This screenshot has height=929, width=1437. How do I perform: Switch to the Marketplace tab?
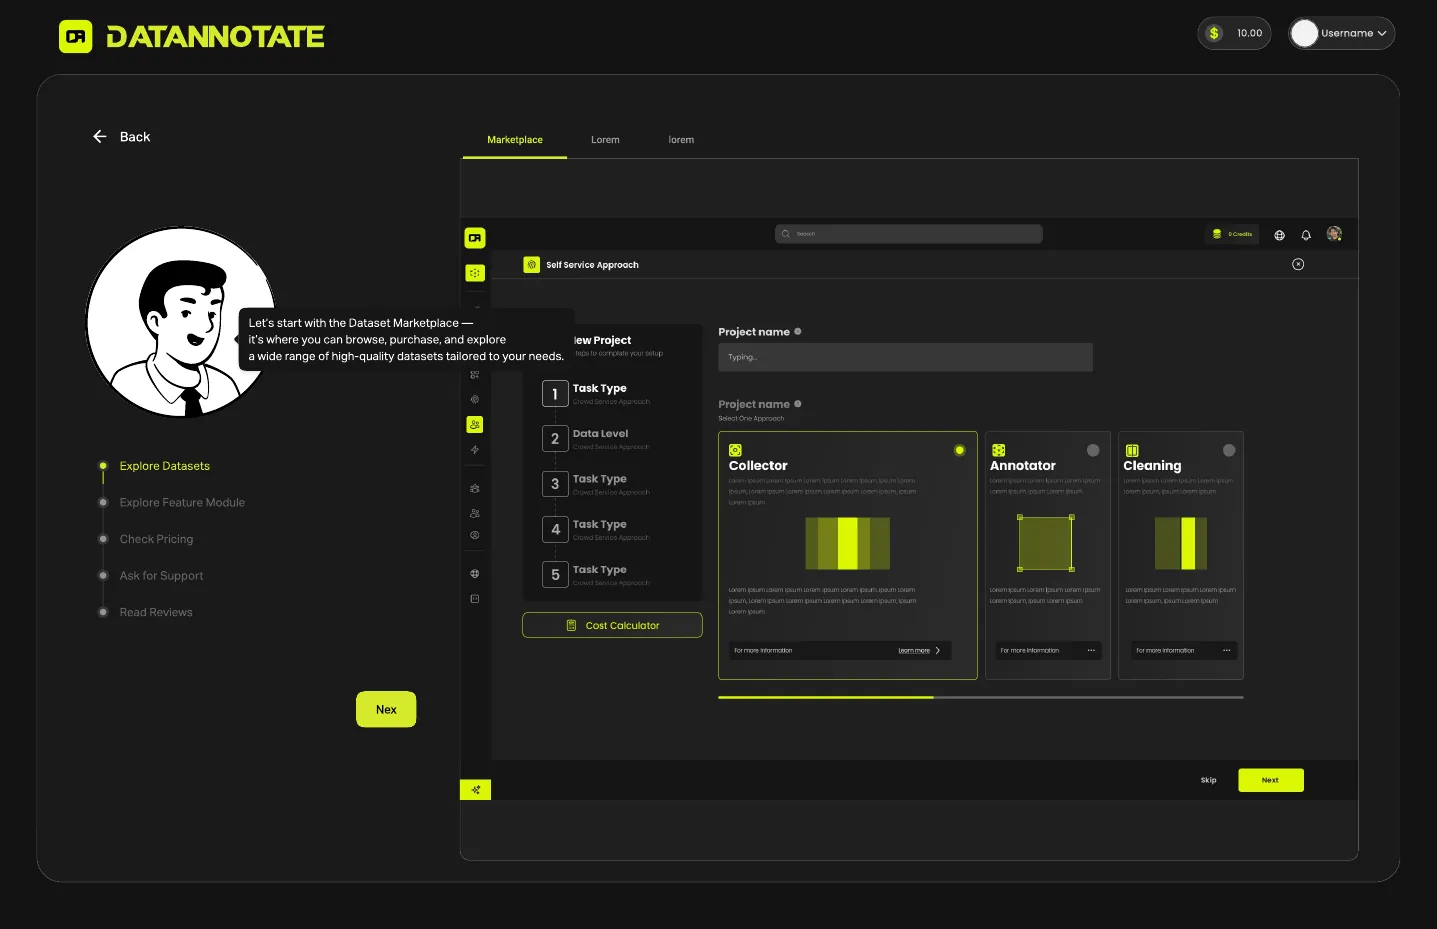[x=515, y=140]
